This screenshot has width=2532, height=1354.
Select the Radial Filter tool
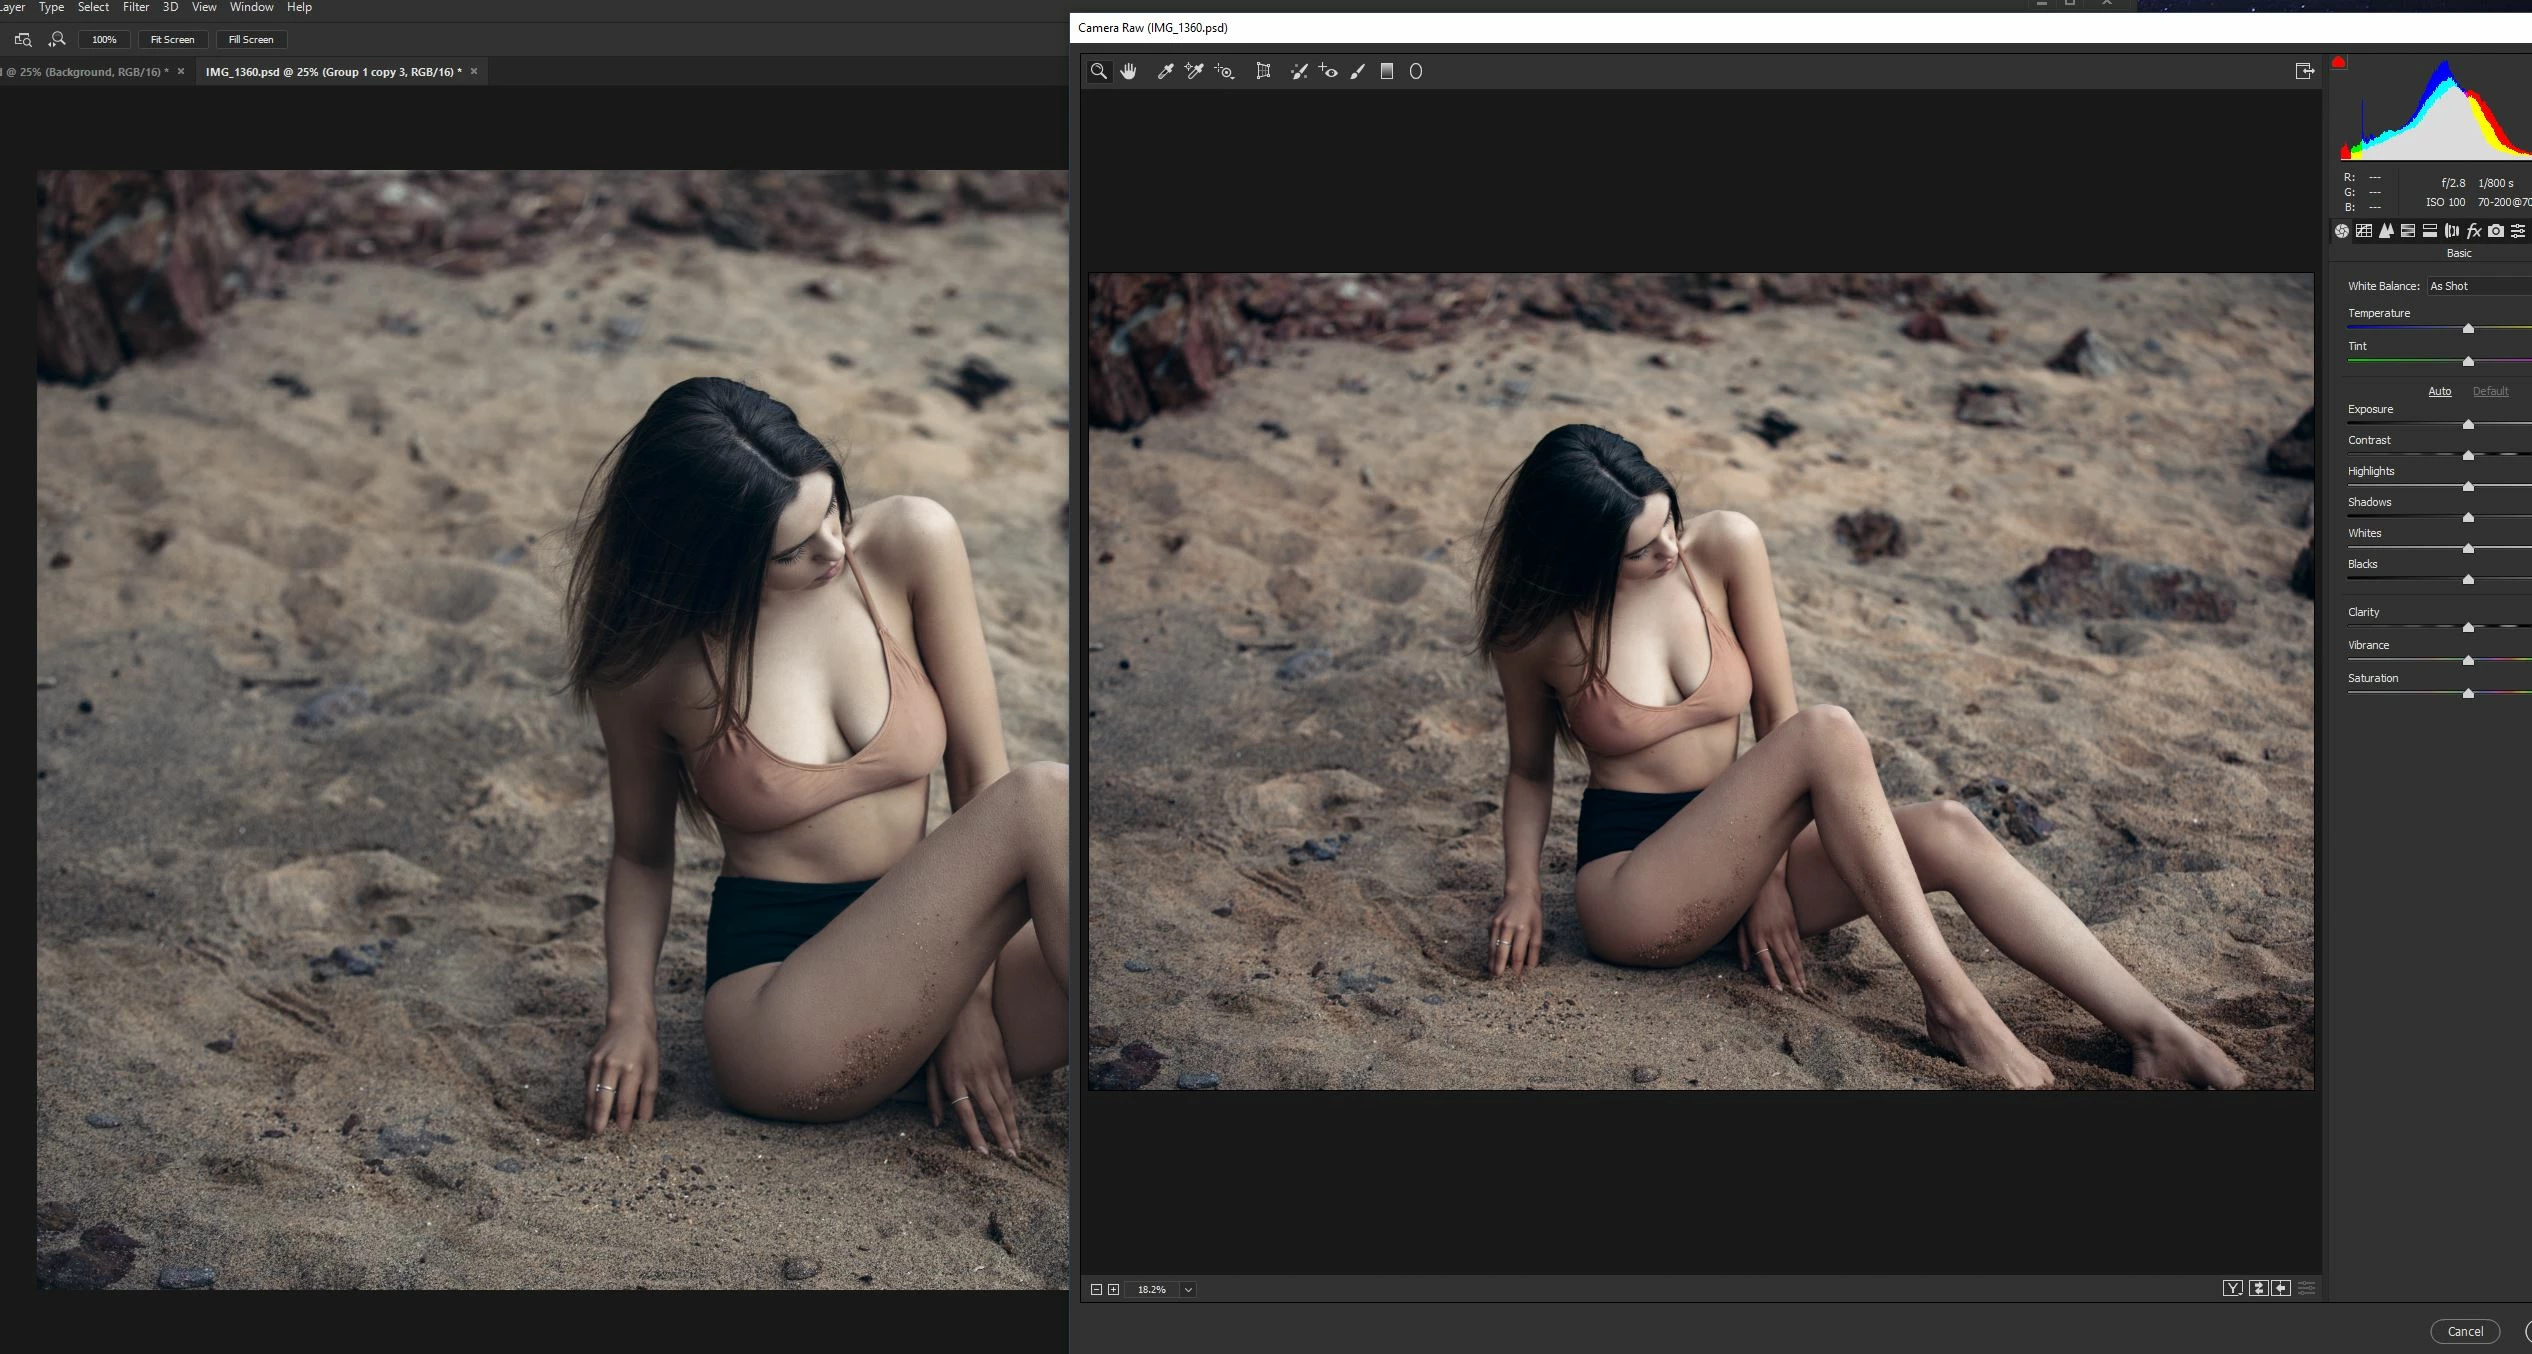click(1415, 71)
